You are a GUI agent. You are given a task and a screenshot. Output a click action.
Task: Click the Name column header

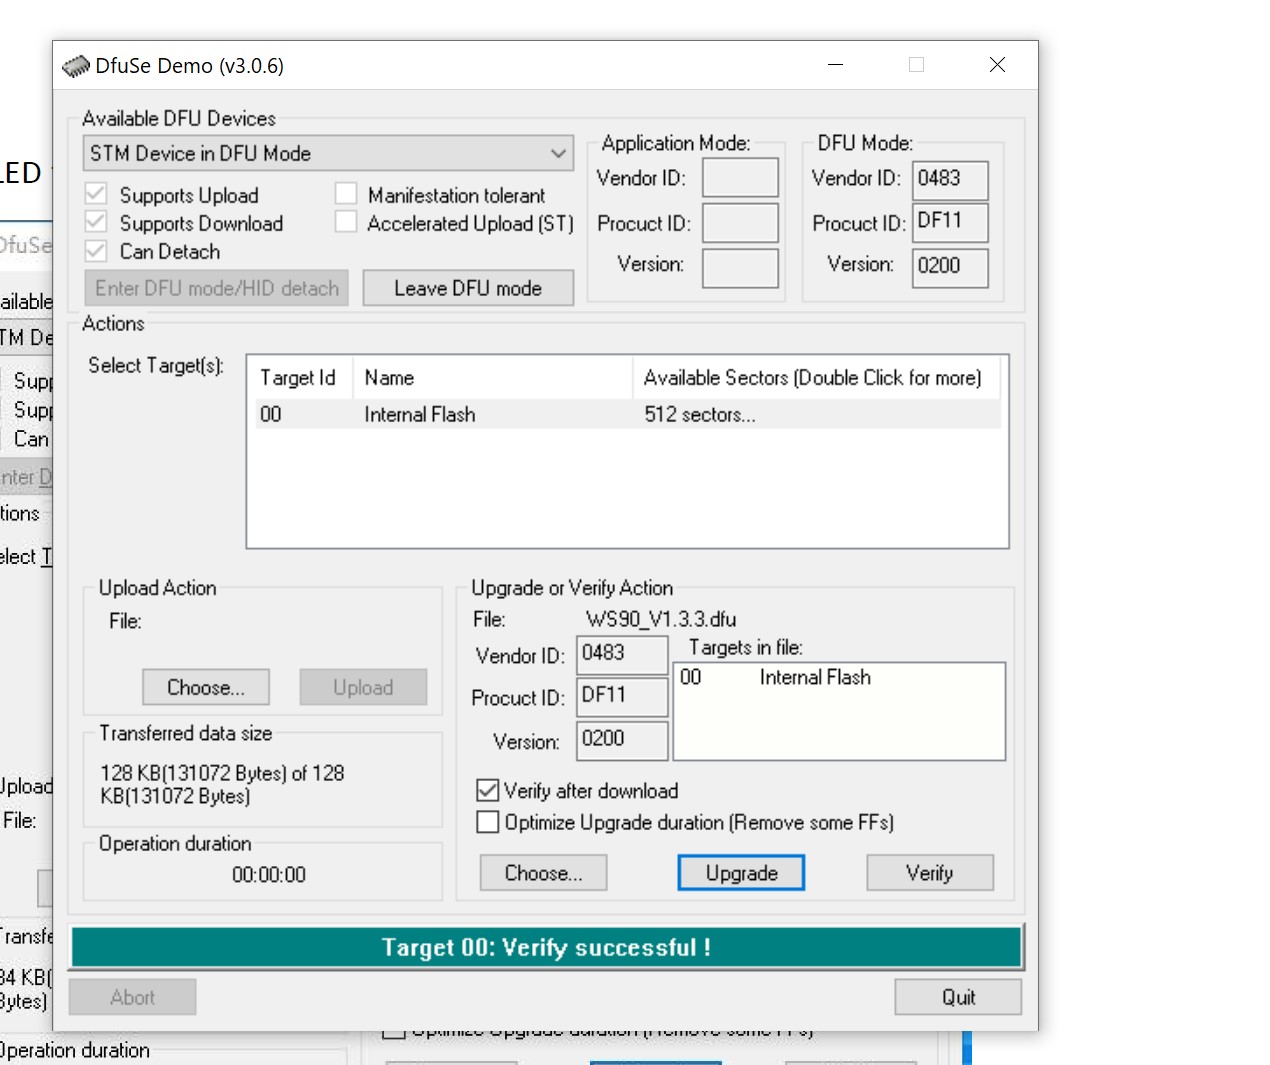[390, 378]
